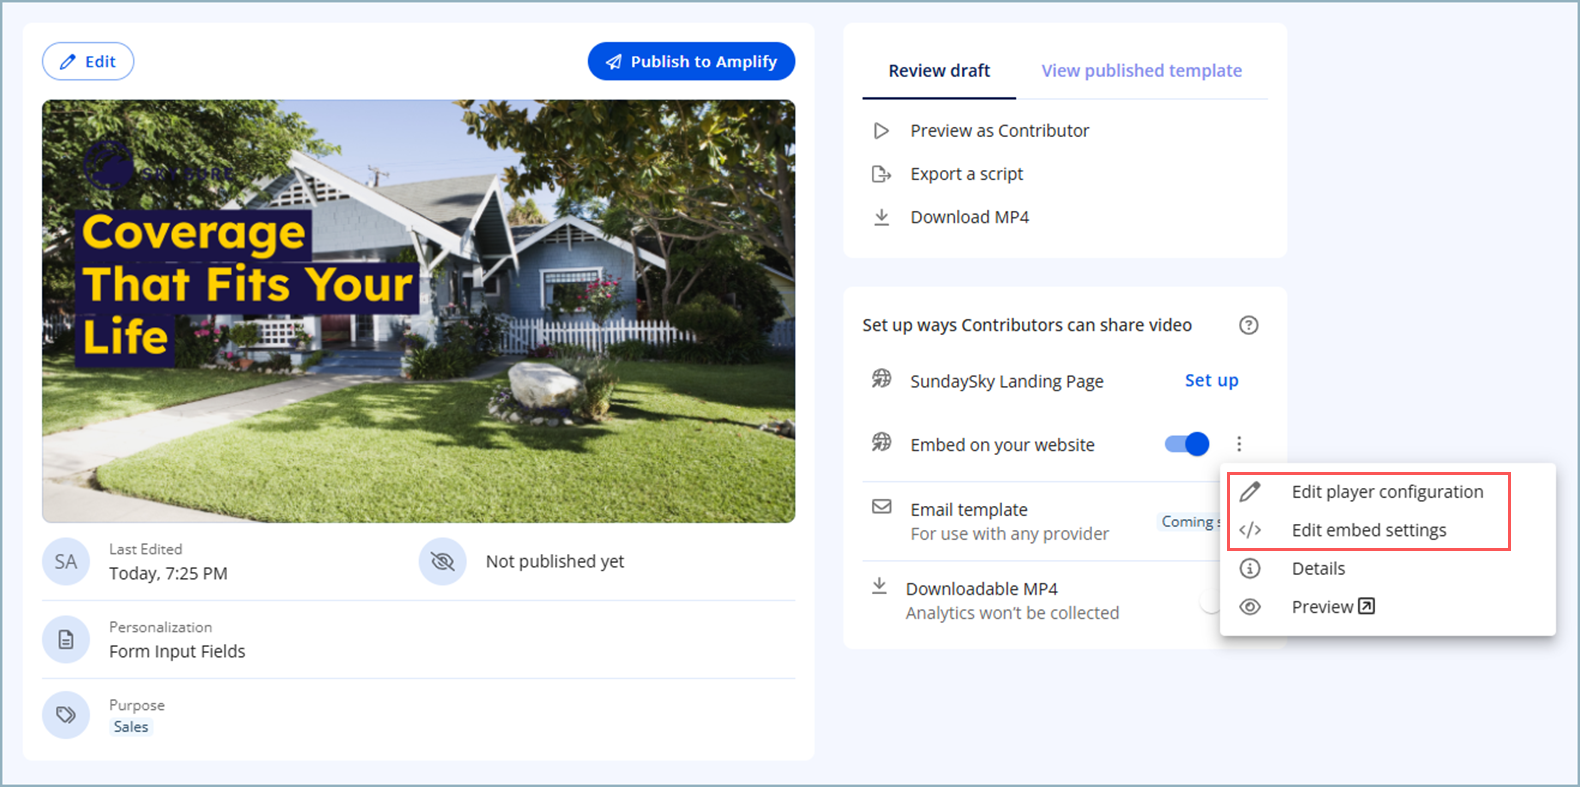Click the Email template envelope icon
This screenshot has width=1580, height=787.
pos(881,507)
